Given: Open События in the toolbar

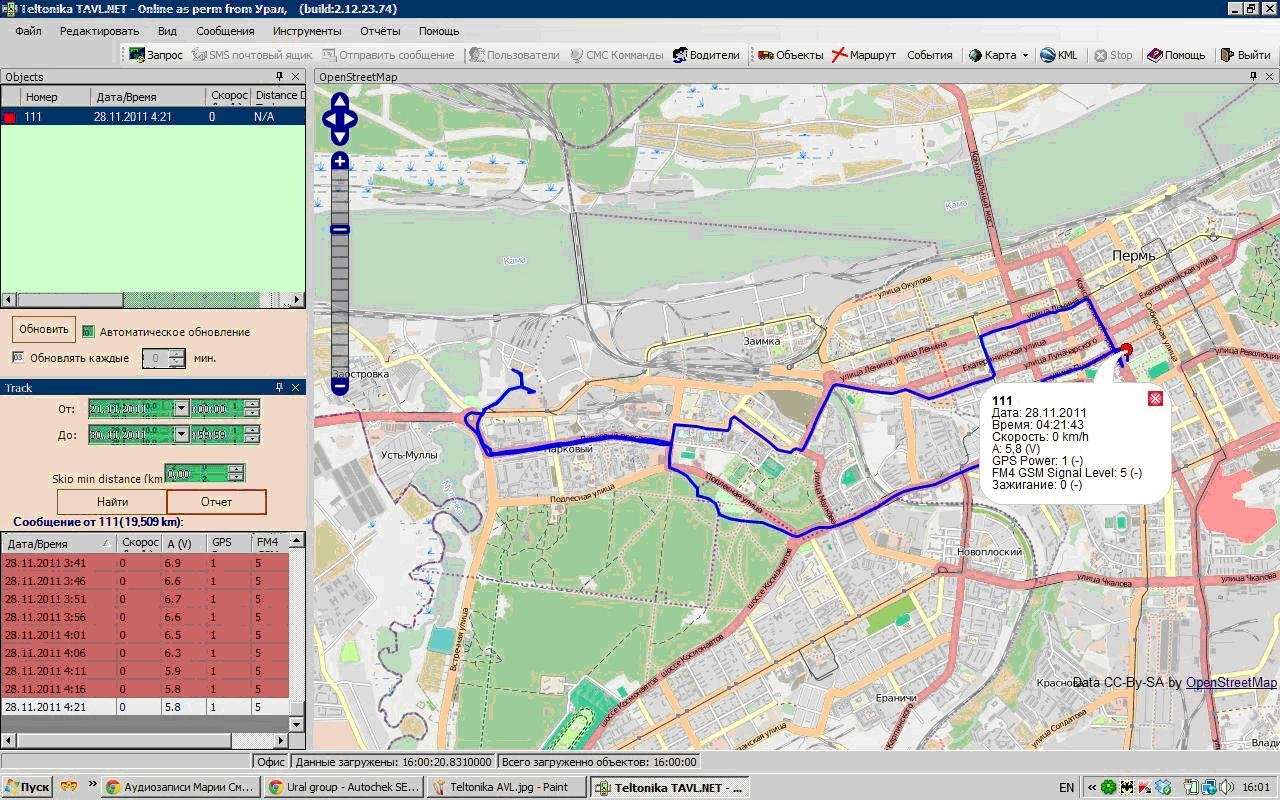Looking at the screenshot, I should 929,55.
